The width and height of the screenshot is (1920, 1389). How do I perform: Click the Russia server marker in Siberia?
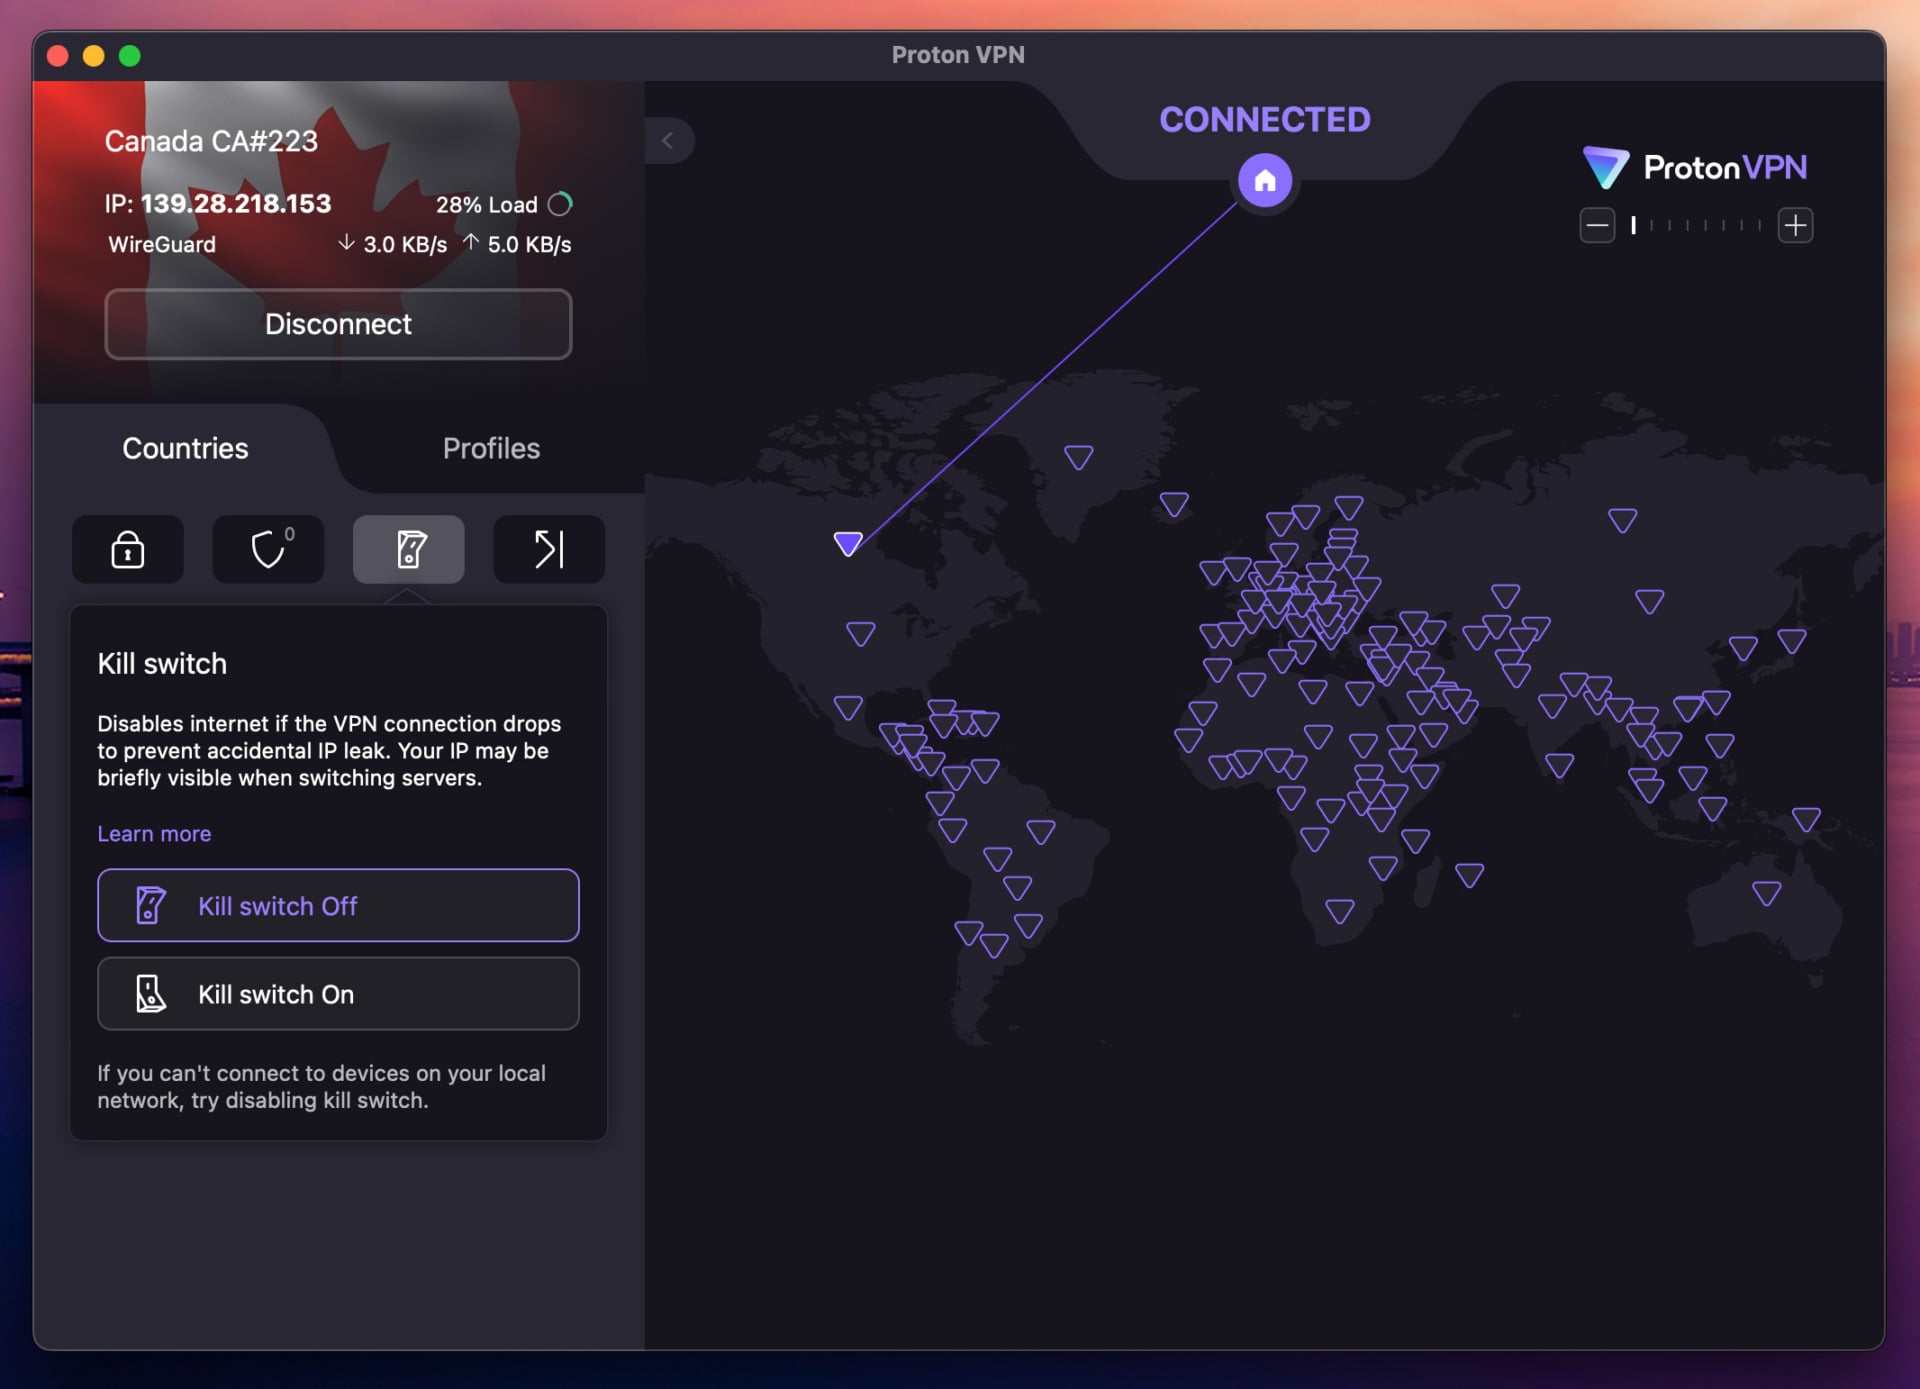tap(1622, 520)
